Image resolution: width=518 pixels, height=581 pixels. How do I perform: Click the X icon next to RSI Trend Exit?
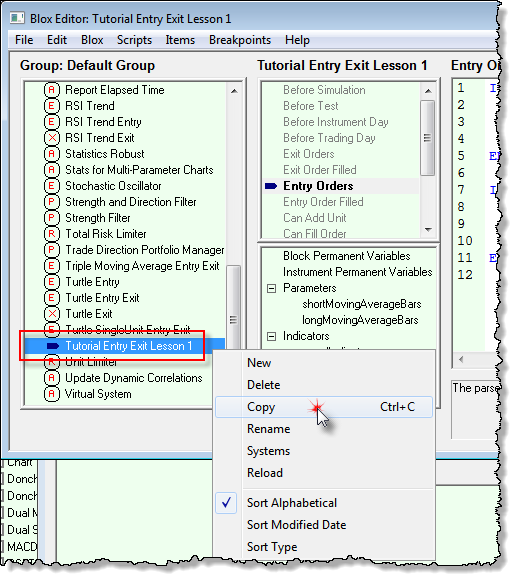pyautogui.click(x=52, y=138)
